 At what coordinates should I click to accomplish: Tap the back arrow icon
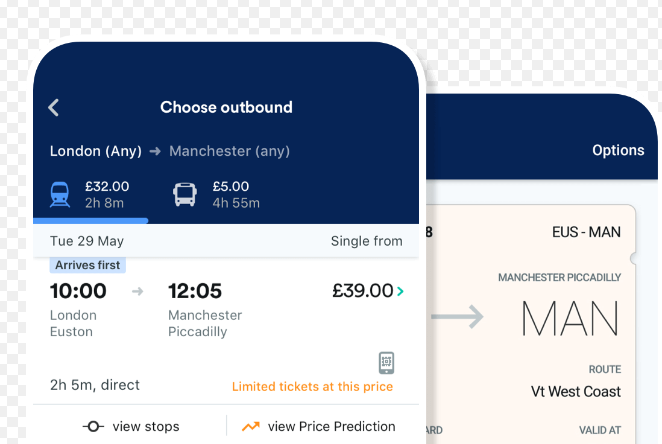pyautogui.click(x=54, y=108)
